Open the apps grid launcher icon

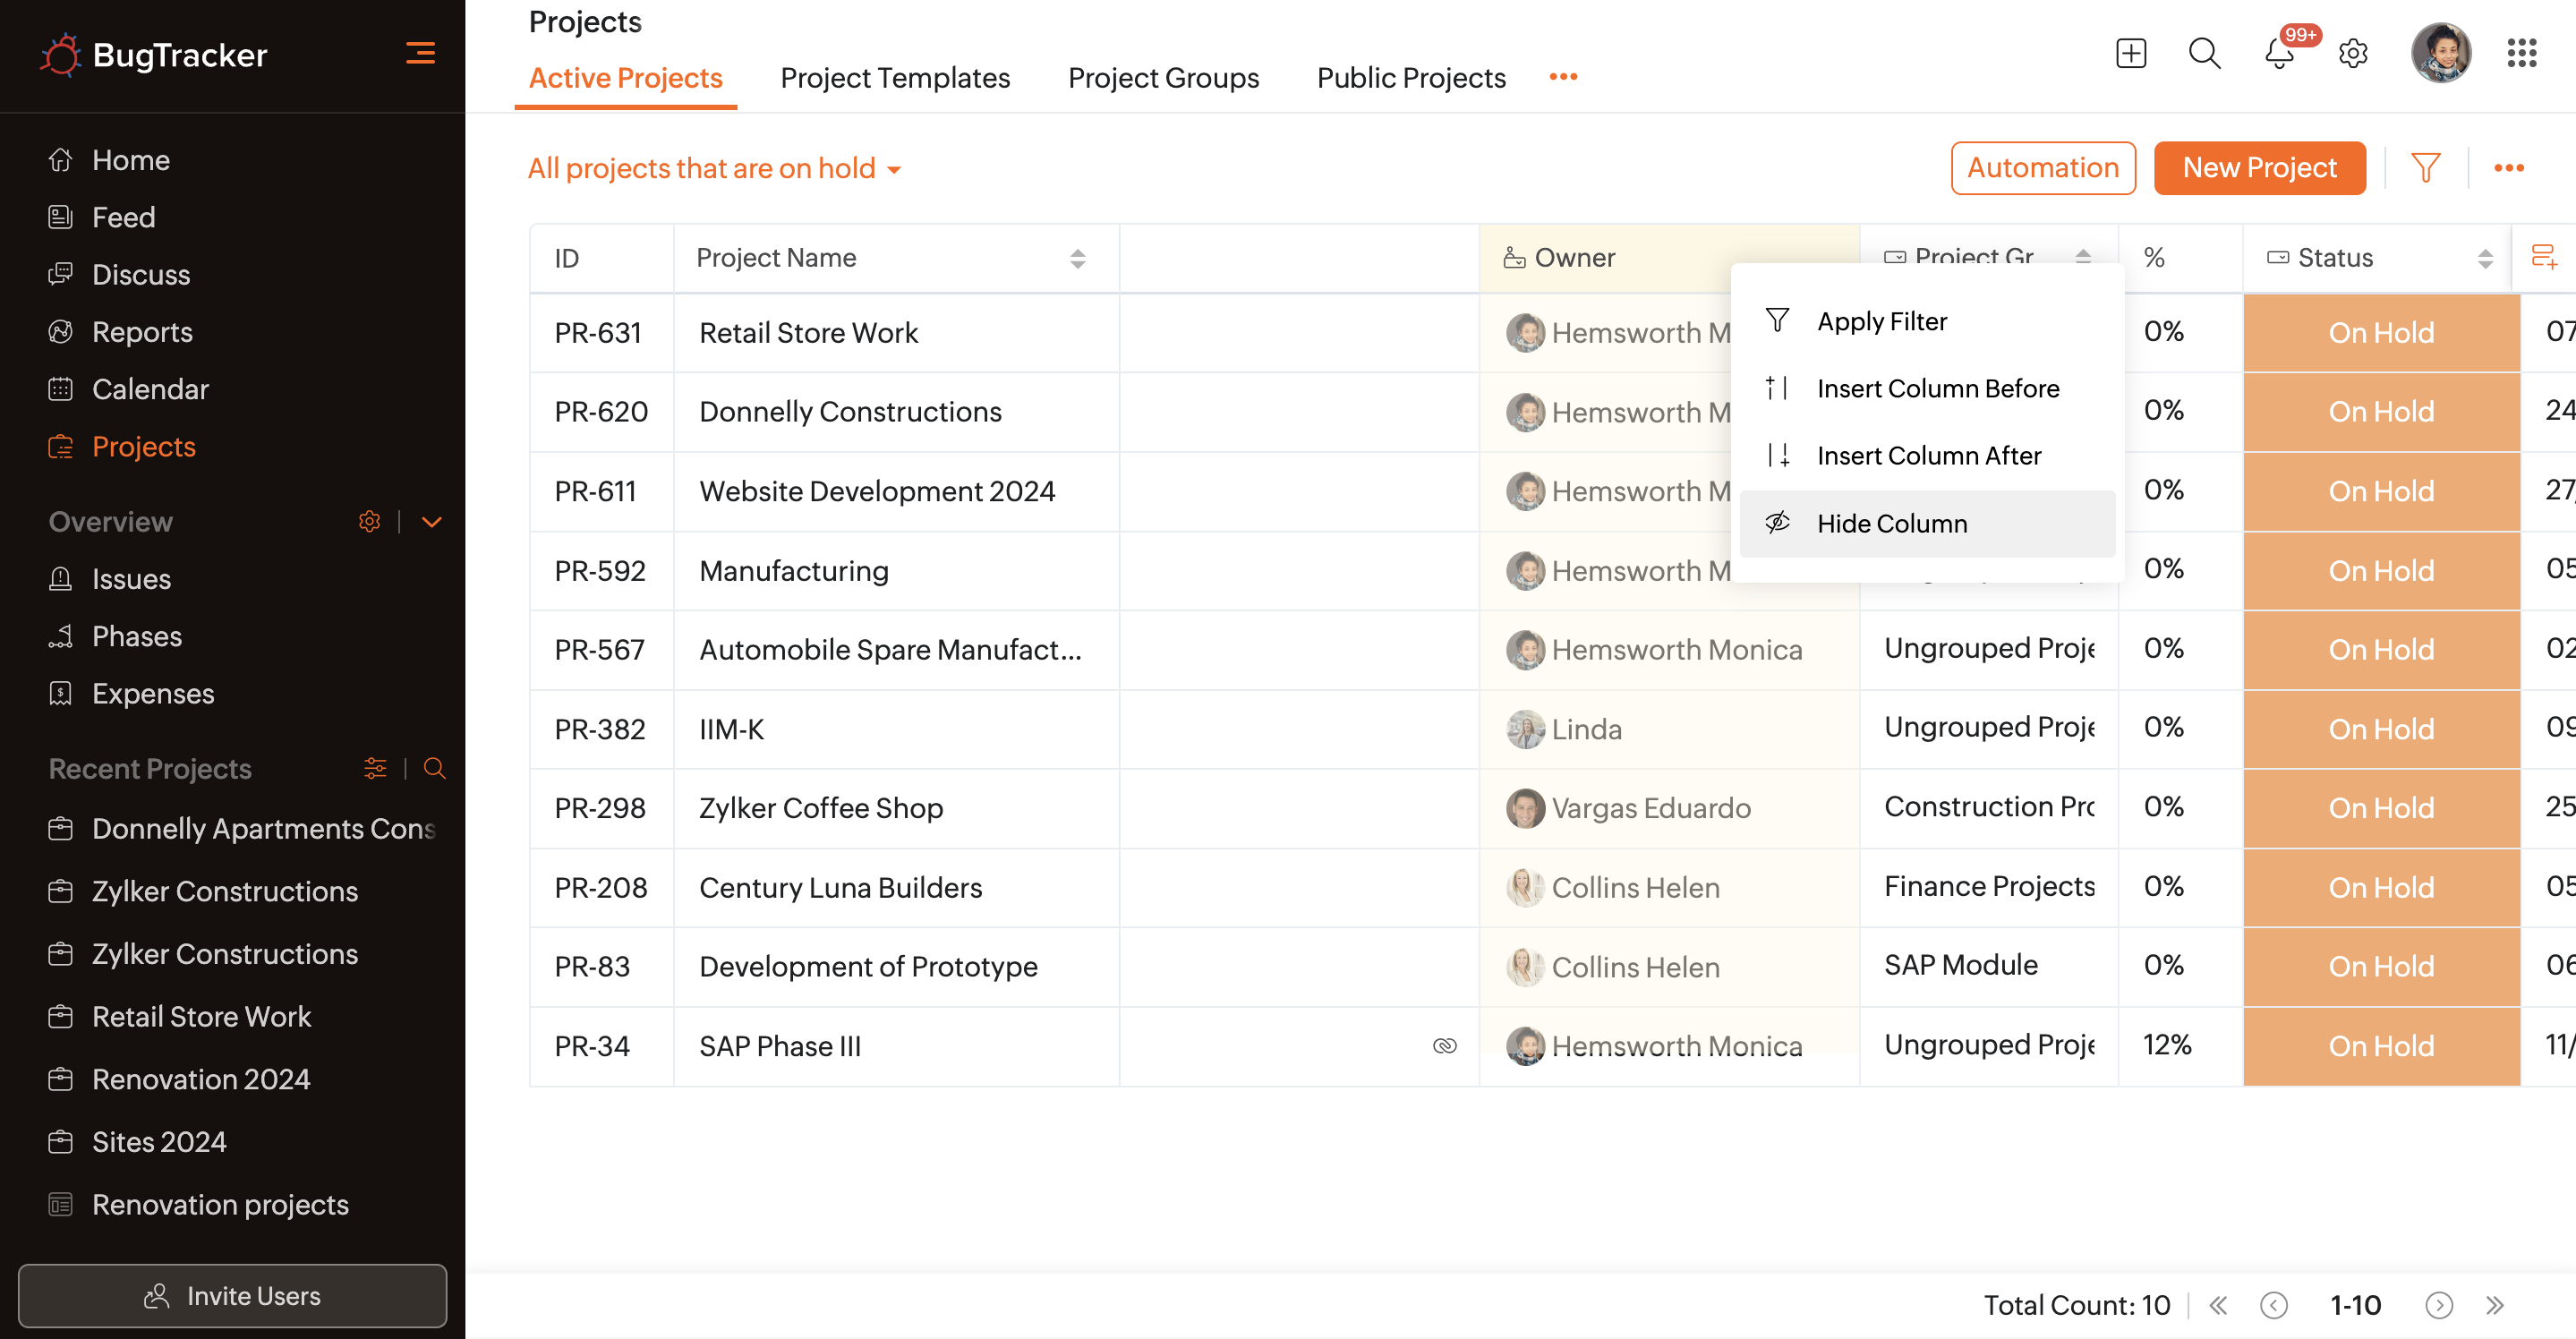click(2521, 53)
